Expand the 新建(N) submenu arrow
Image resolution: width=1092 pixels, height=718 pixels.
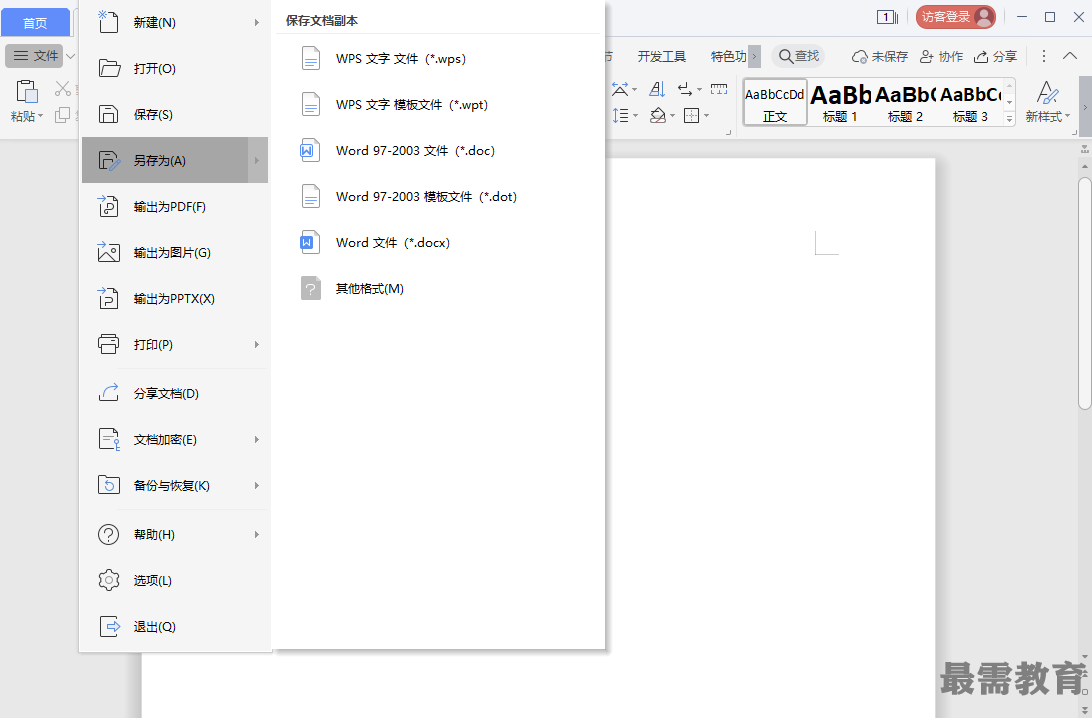[x=256, y=22]
